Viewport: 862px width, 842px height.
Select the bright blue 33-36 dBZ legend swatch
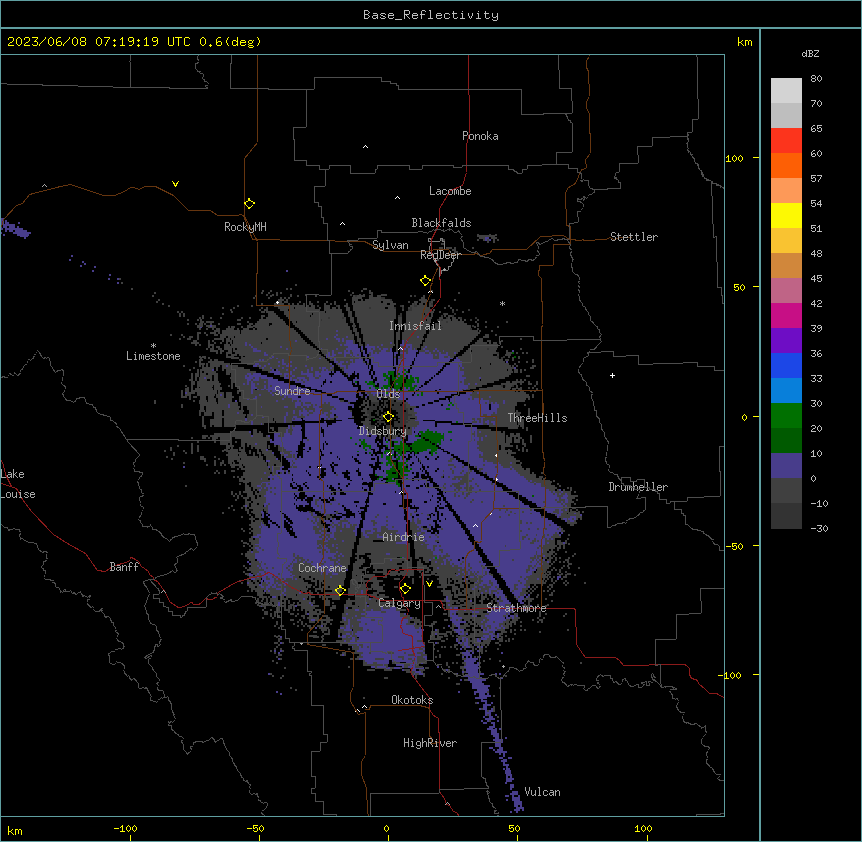click(786, 365)
